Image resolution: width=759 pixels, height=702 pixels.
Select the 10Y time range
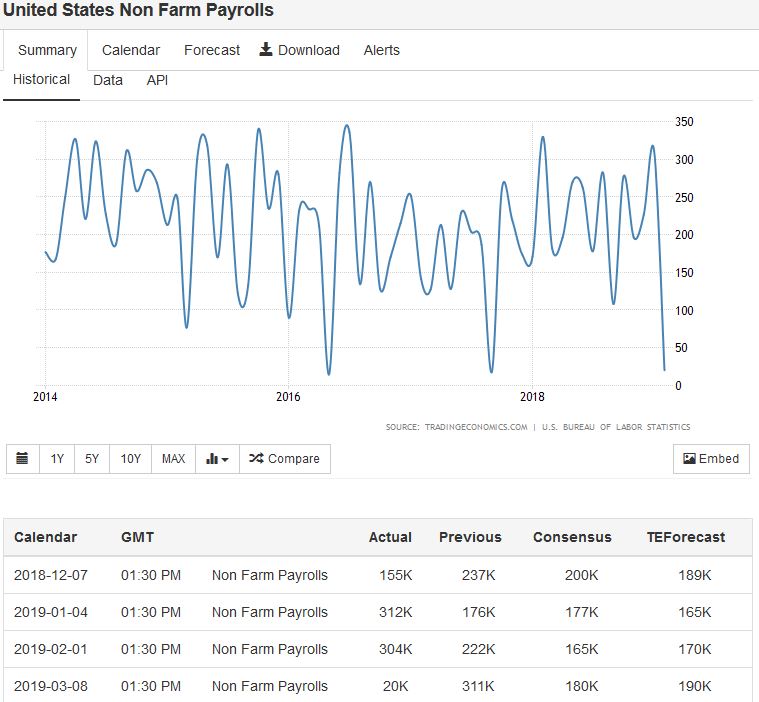click(130, 459)
